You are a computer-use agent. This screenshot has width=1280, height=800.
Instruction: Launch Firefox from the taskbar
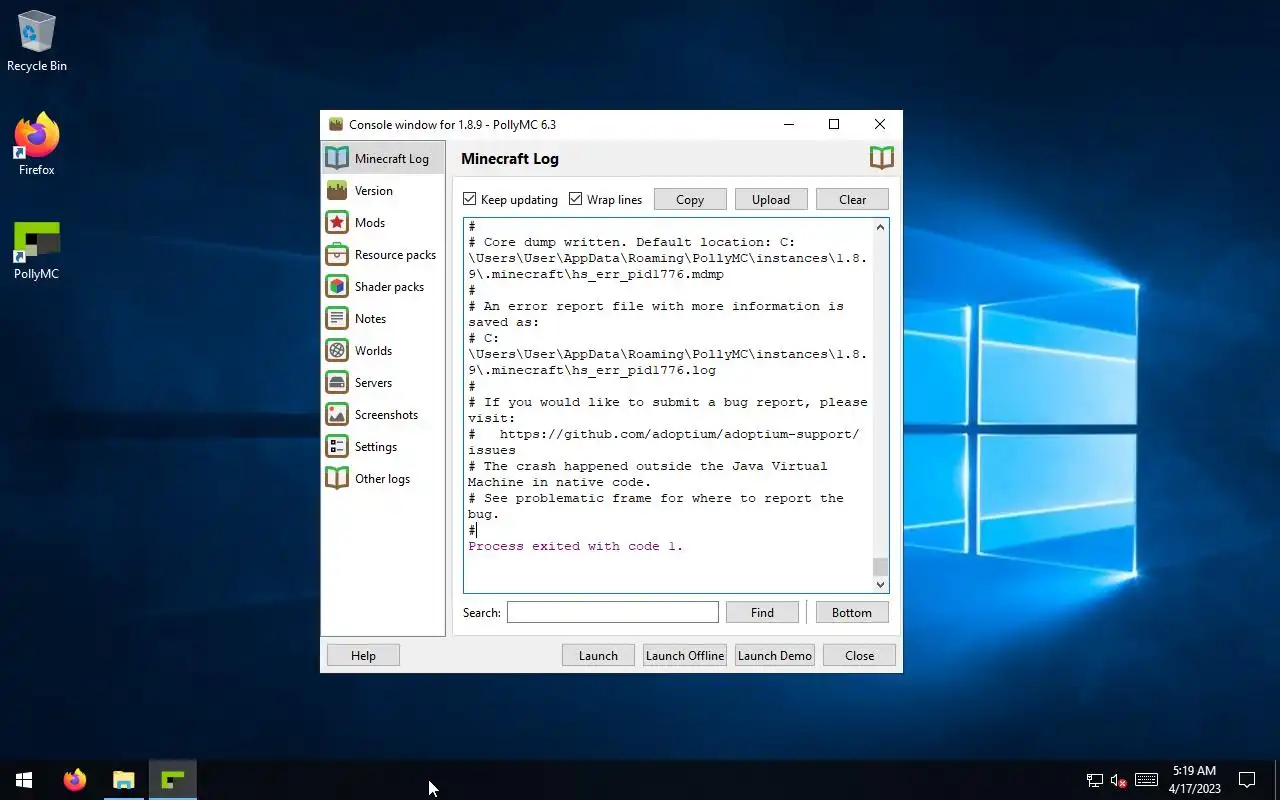75,780
